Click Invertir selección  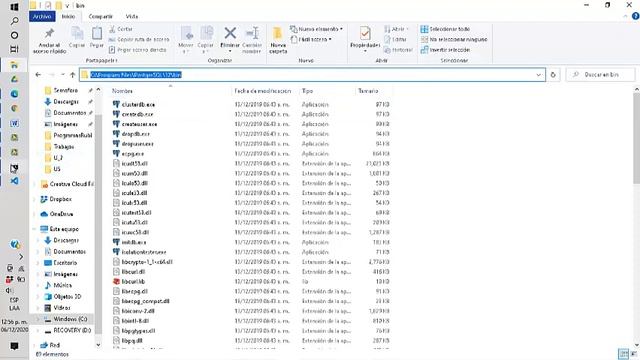click(x=445, y=50)
